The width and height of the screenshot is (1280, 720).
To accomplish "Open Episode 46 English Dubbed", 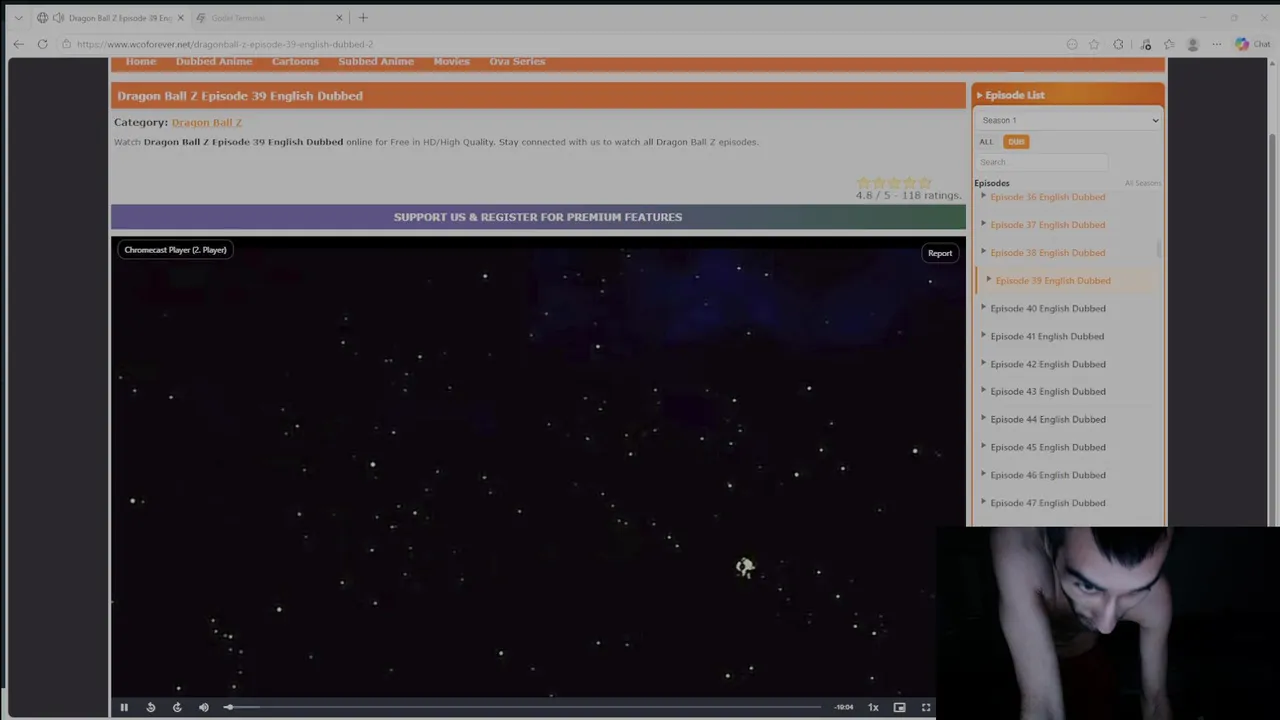I will point(1047,475).
